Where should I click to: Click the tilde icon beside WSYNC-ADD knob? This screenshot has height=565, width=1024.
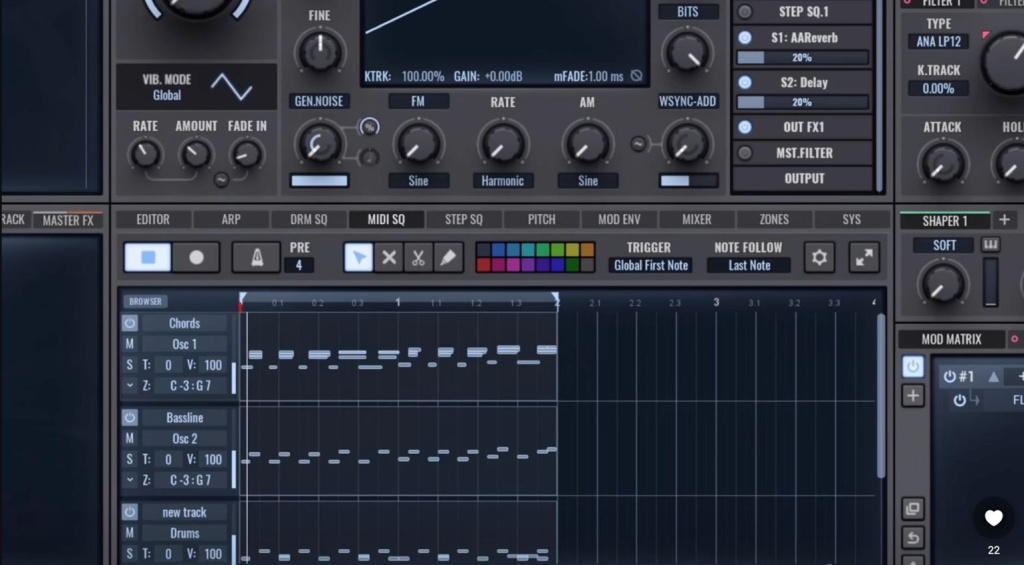click(x=638, y=144)
